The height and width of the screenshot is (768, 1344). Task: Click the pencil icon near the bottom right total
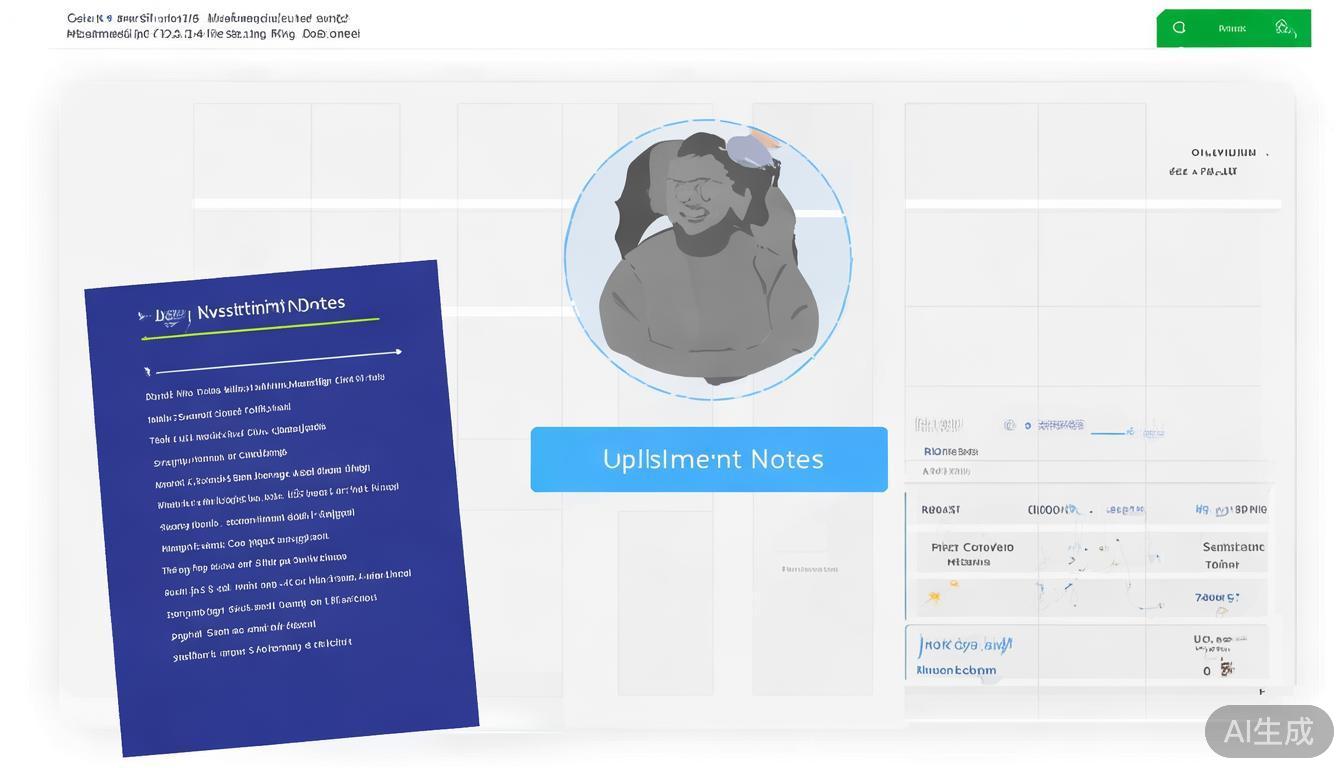click(x=1227, y=670)
